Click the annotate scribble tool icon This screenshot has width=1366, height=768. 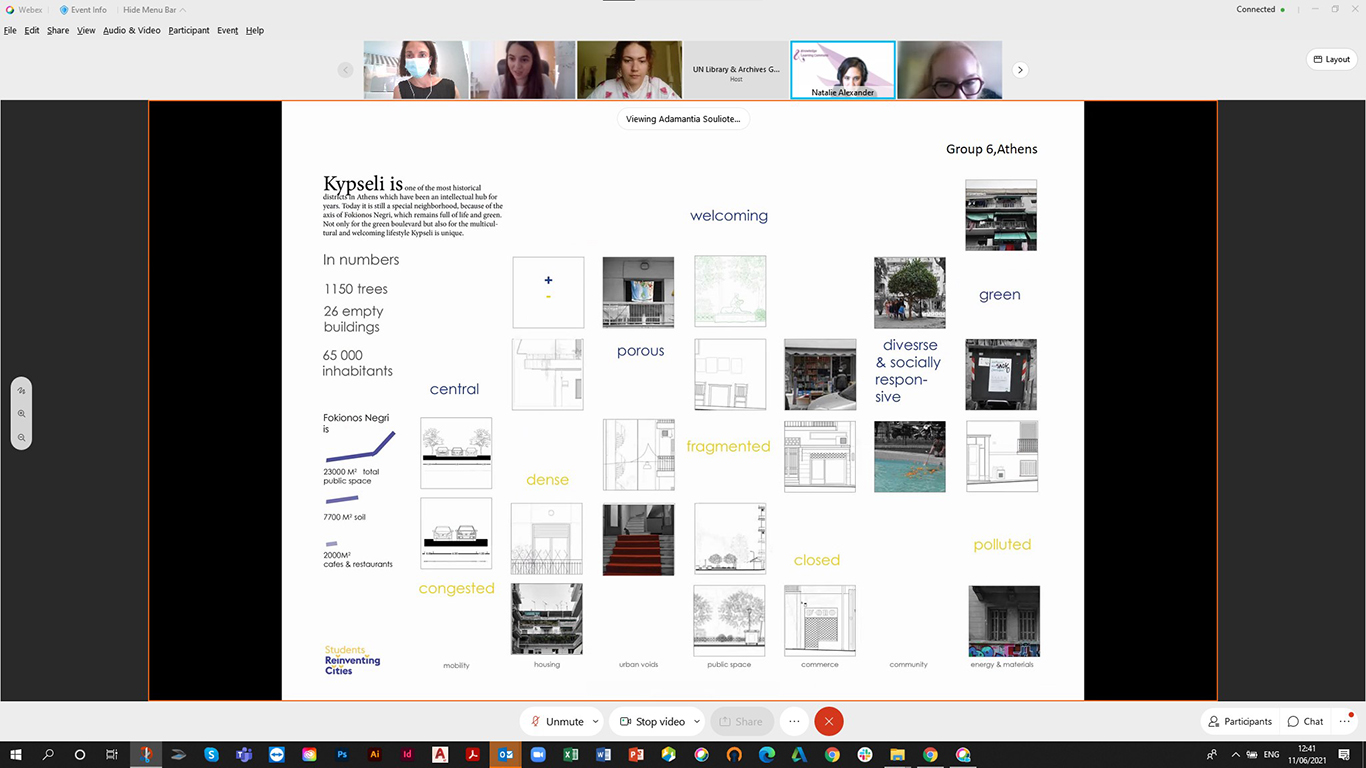[x=21, y=390]
